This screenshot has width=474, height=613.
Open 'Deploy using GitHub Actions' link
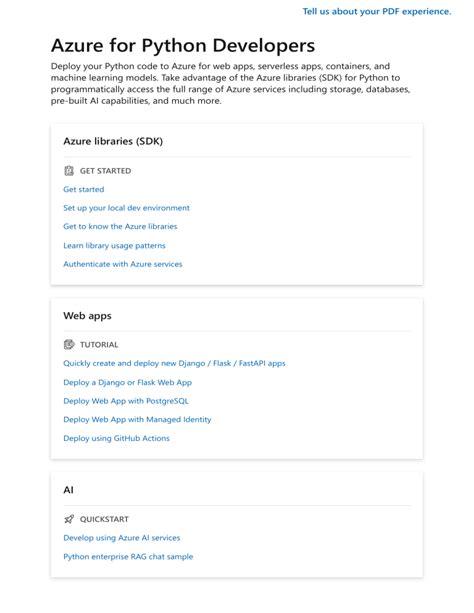click(x=117, y=438)
